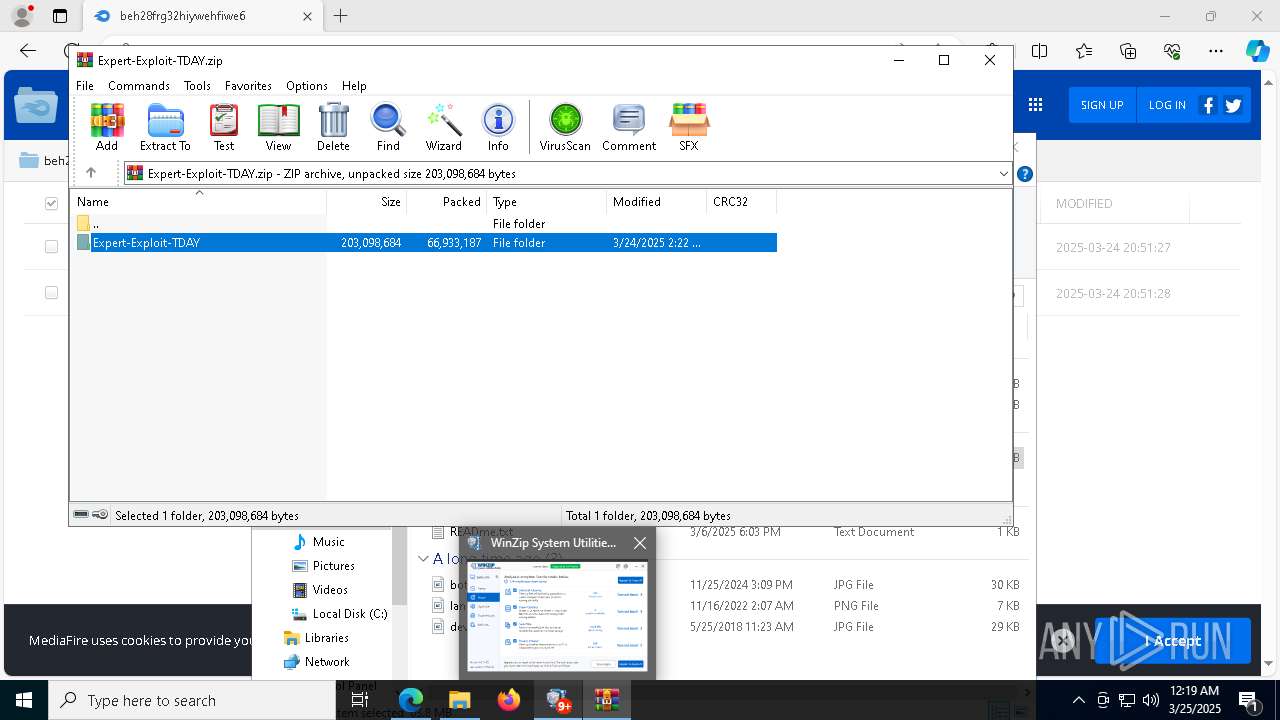Close the WinZip System Utilities preview
Screen dimensions: 1280x720
[x=640, y=543]
